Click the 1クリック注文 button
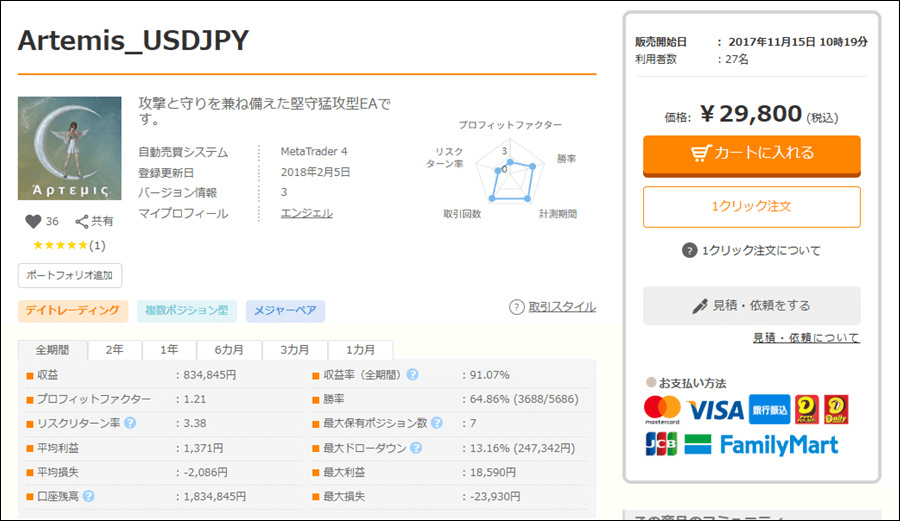This screenshot has height=521, width=900. [751, 206]
